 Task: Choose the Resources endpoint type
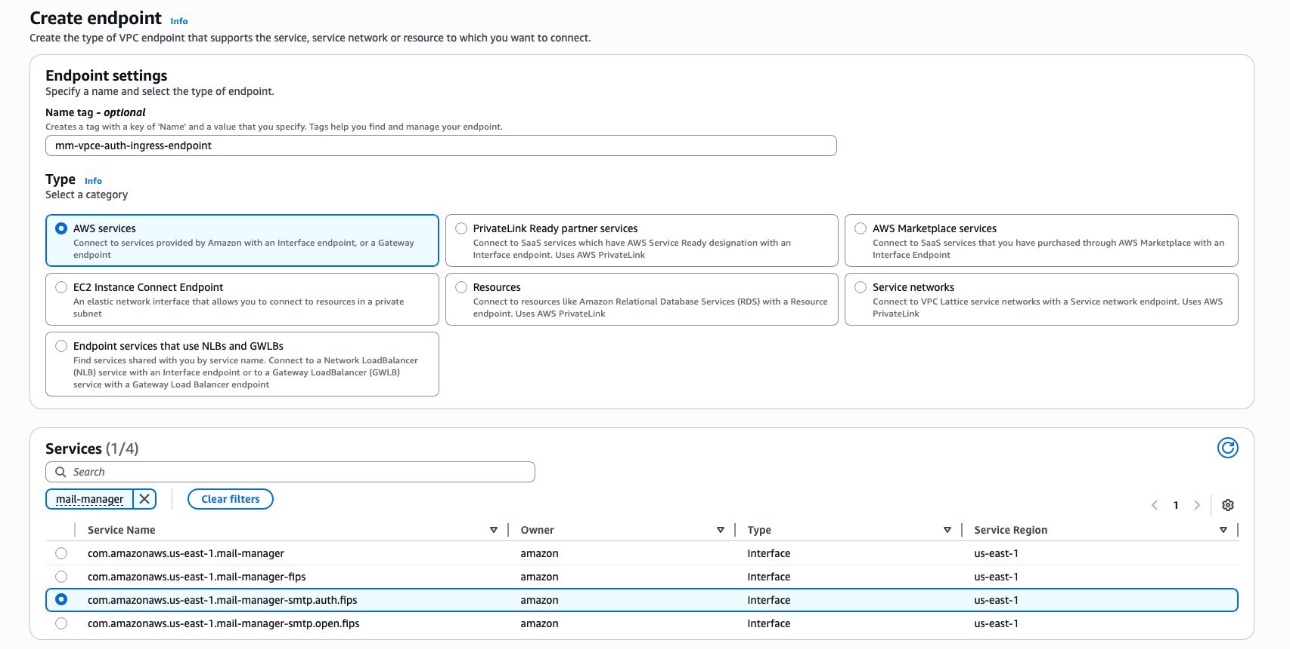pyautogui.click(x=461, y=287)
